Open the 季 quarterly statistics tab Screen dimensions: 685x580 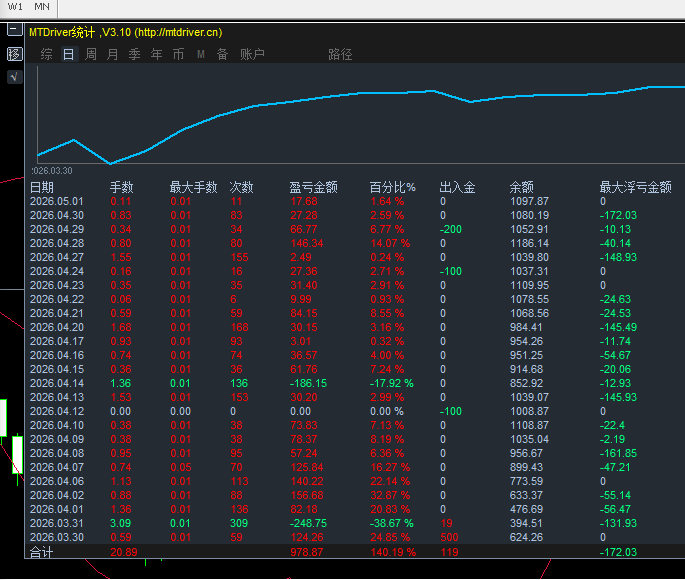tap(134, 54)
